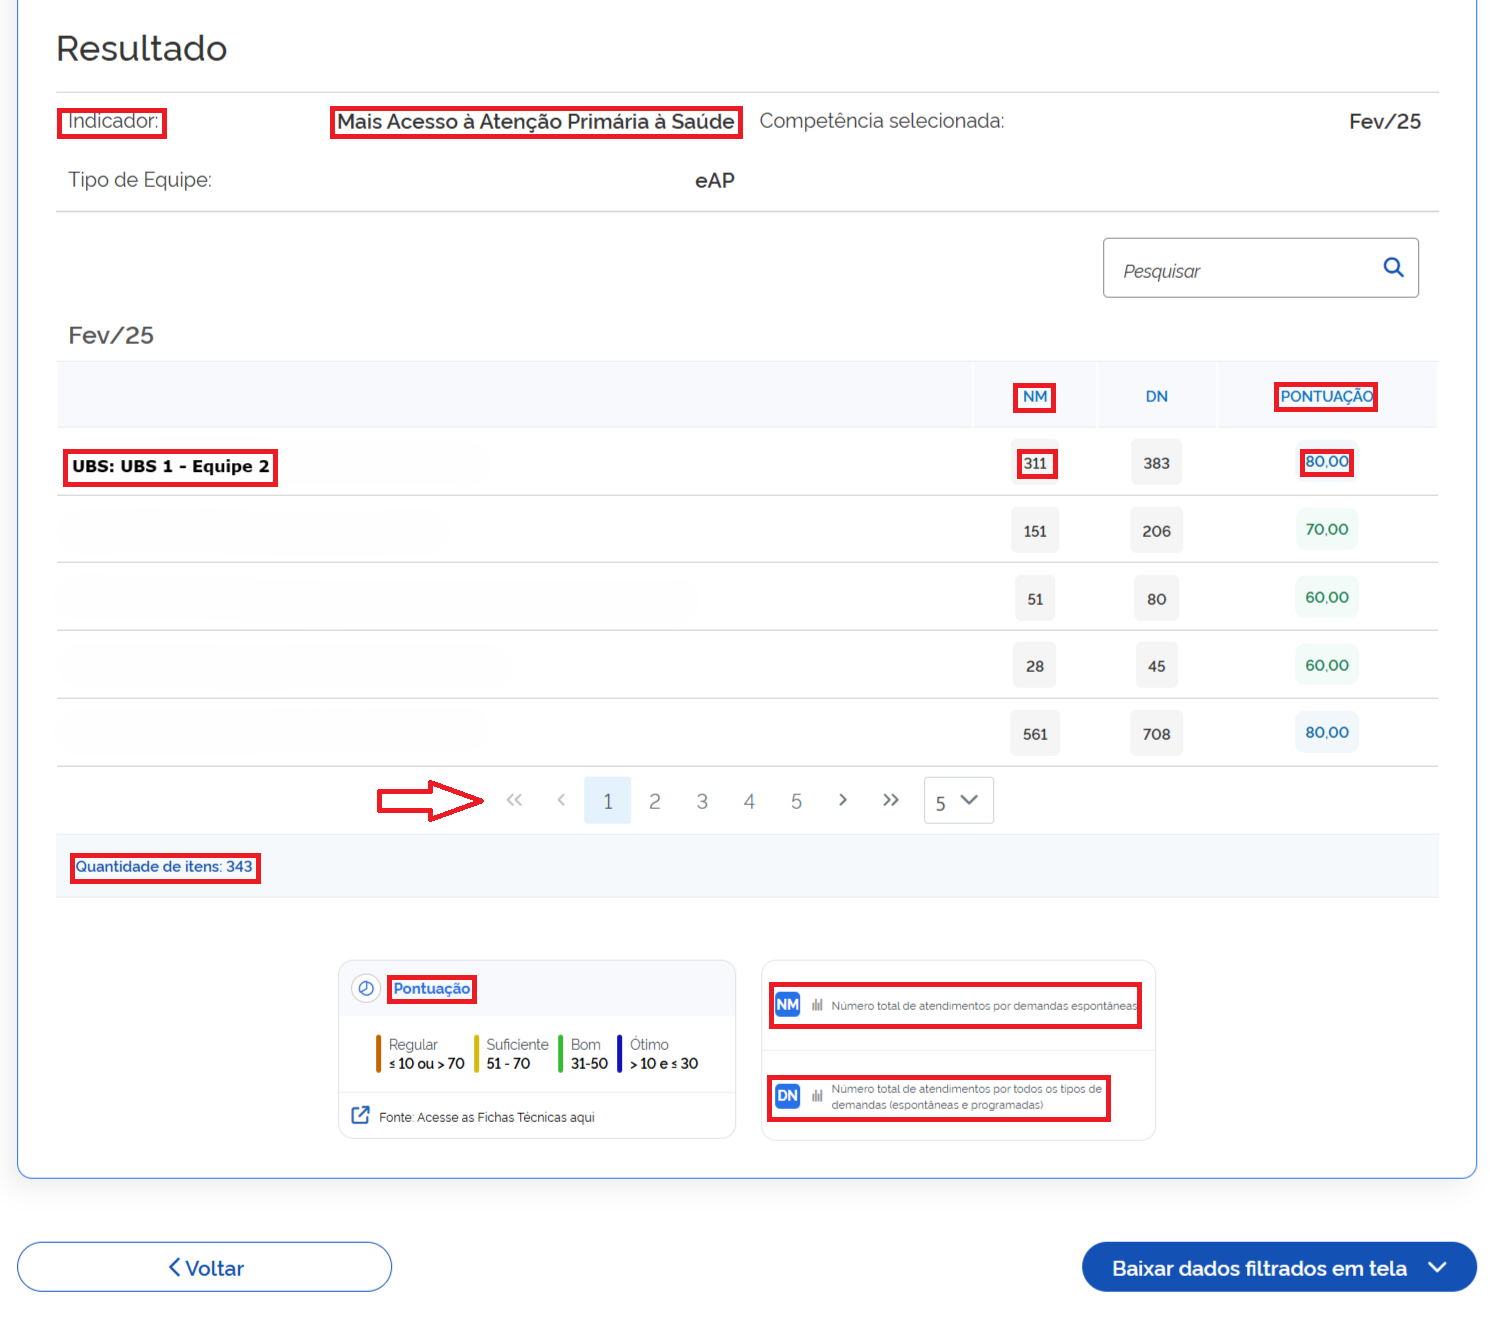Sort by NM column header
The image size is (1490, 1327).
click(x=1035, y=396)
